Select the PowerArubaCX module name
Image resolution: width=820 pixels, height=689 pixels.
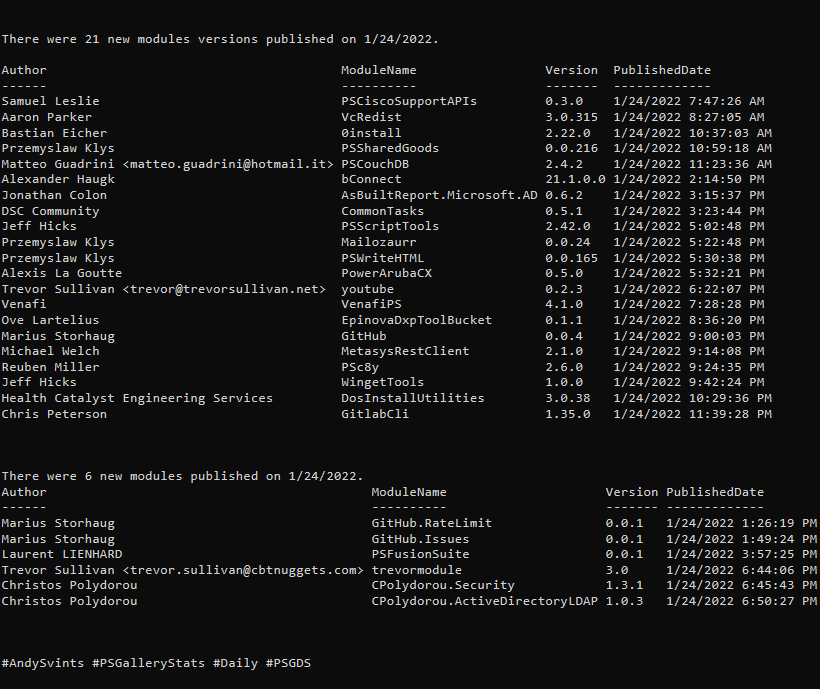[386, 273]
